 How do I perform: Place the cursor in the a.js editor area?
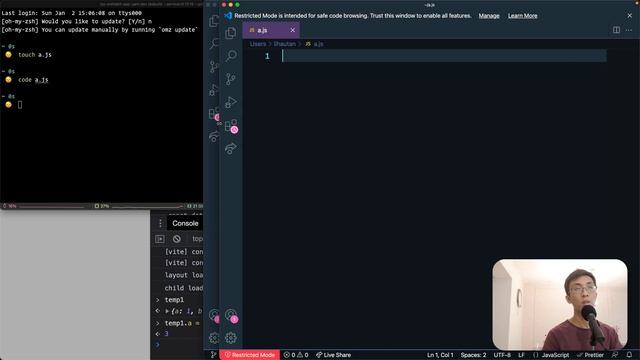pyautogui.click(x=444, y=56)
